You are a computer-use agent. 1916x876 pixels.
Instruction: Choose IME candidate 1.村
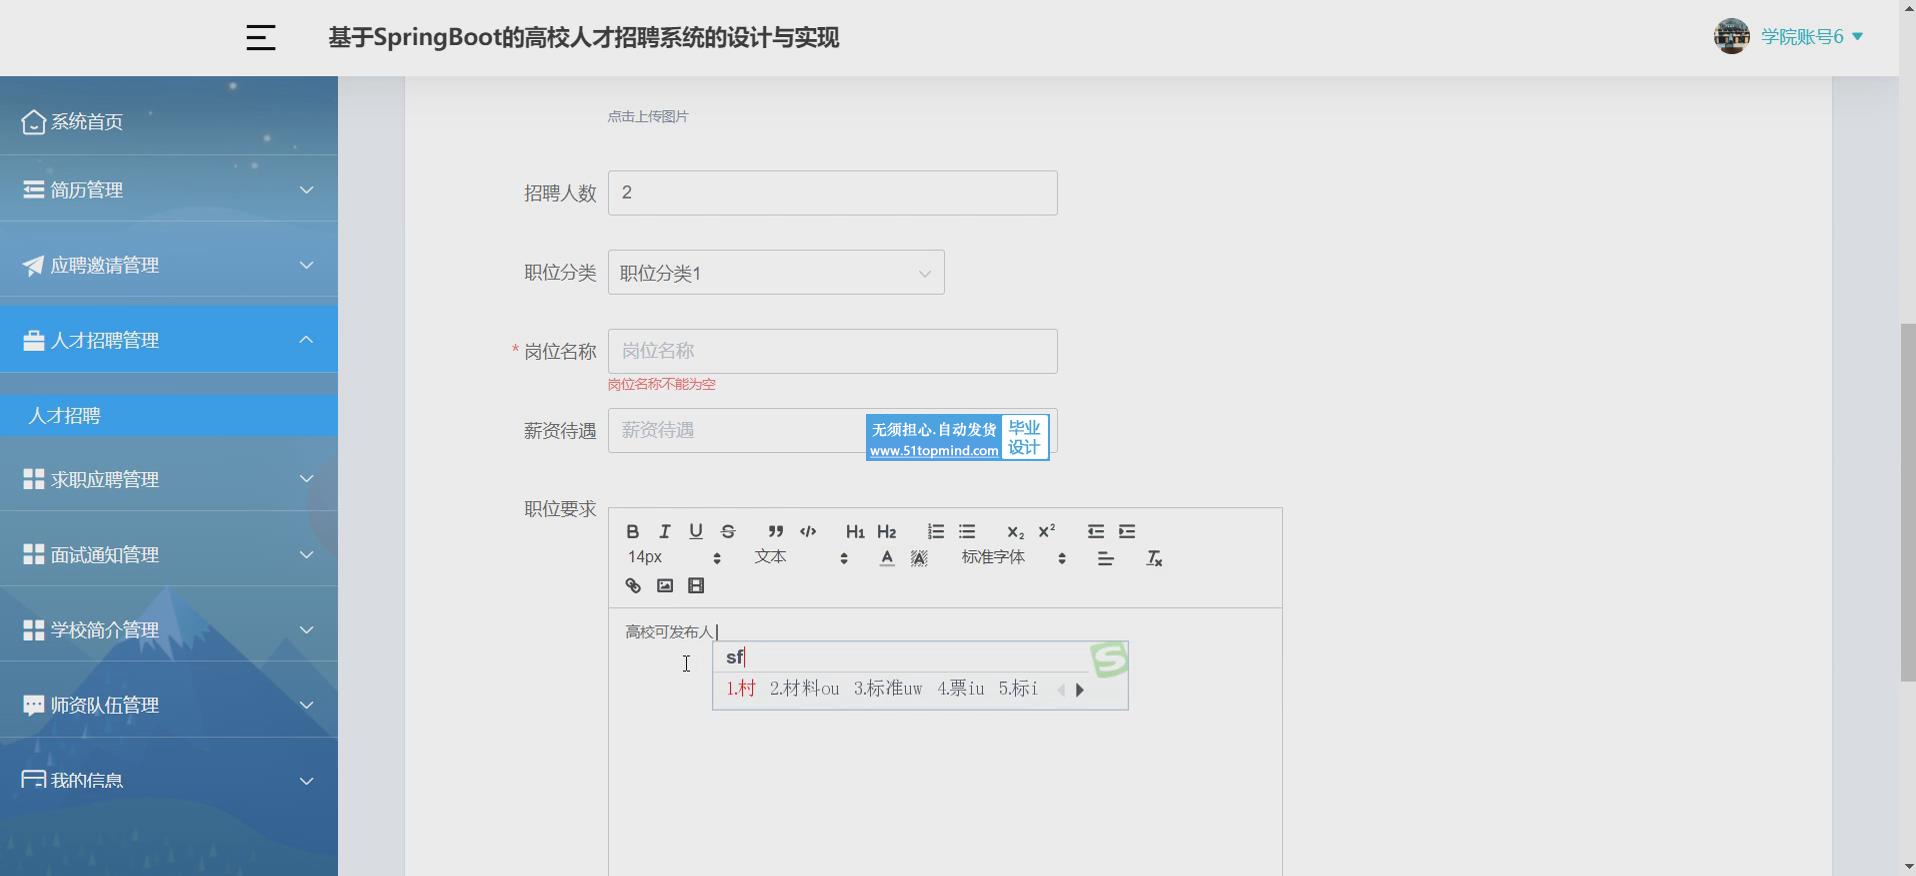coord(741,689)
